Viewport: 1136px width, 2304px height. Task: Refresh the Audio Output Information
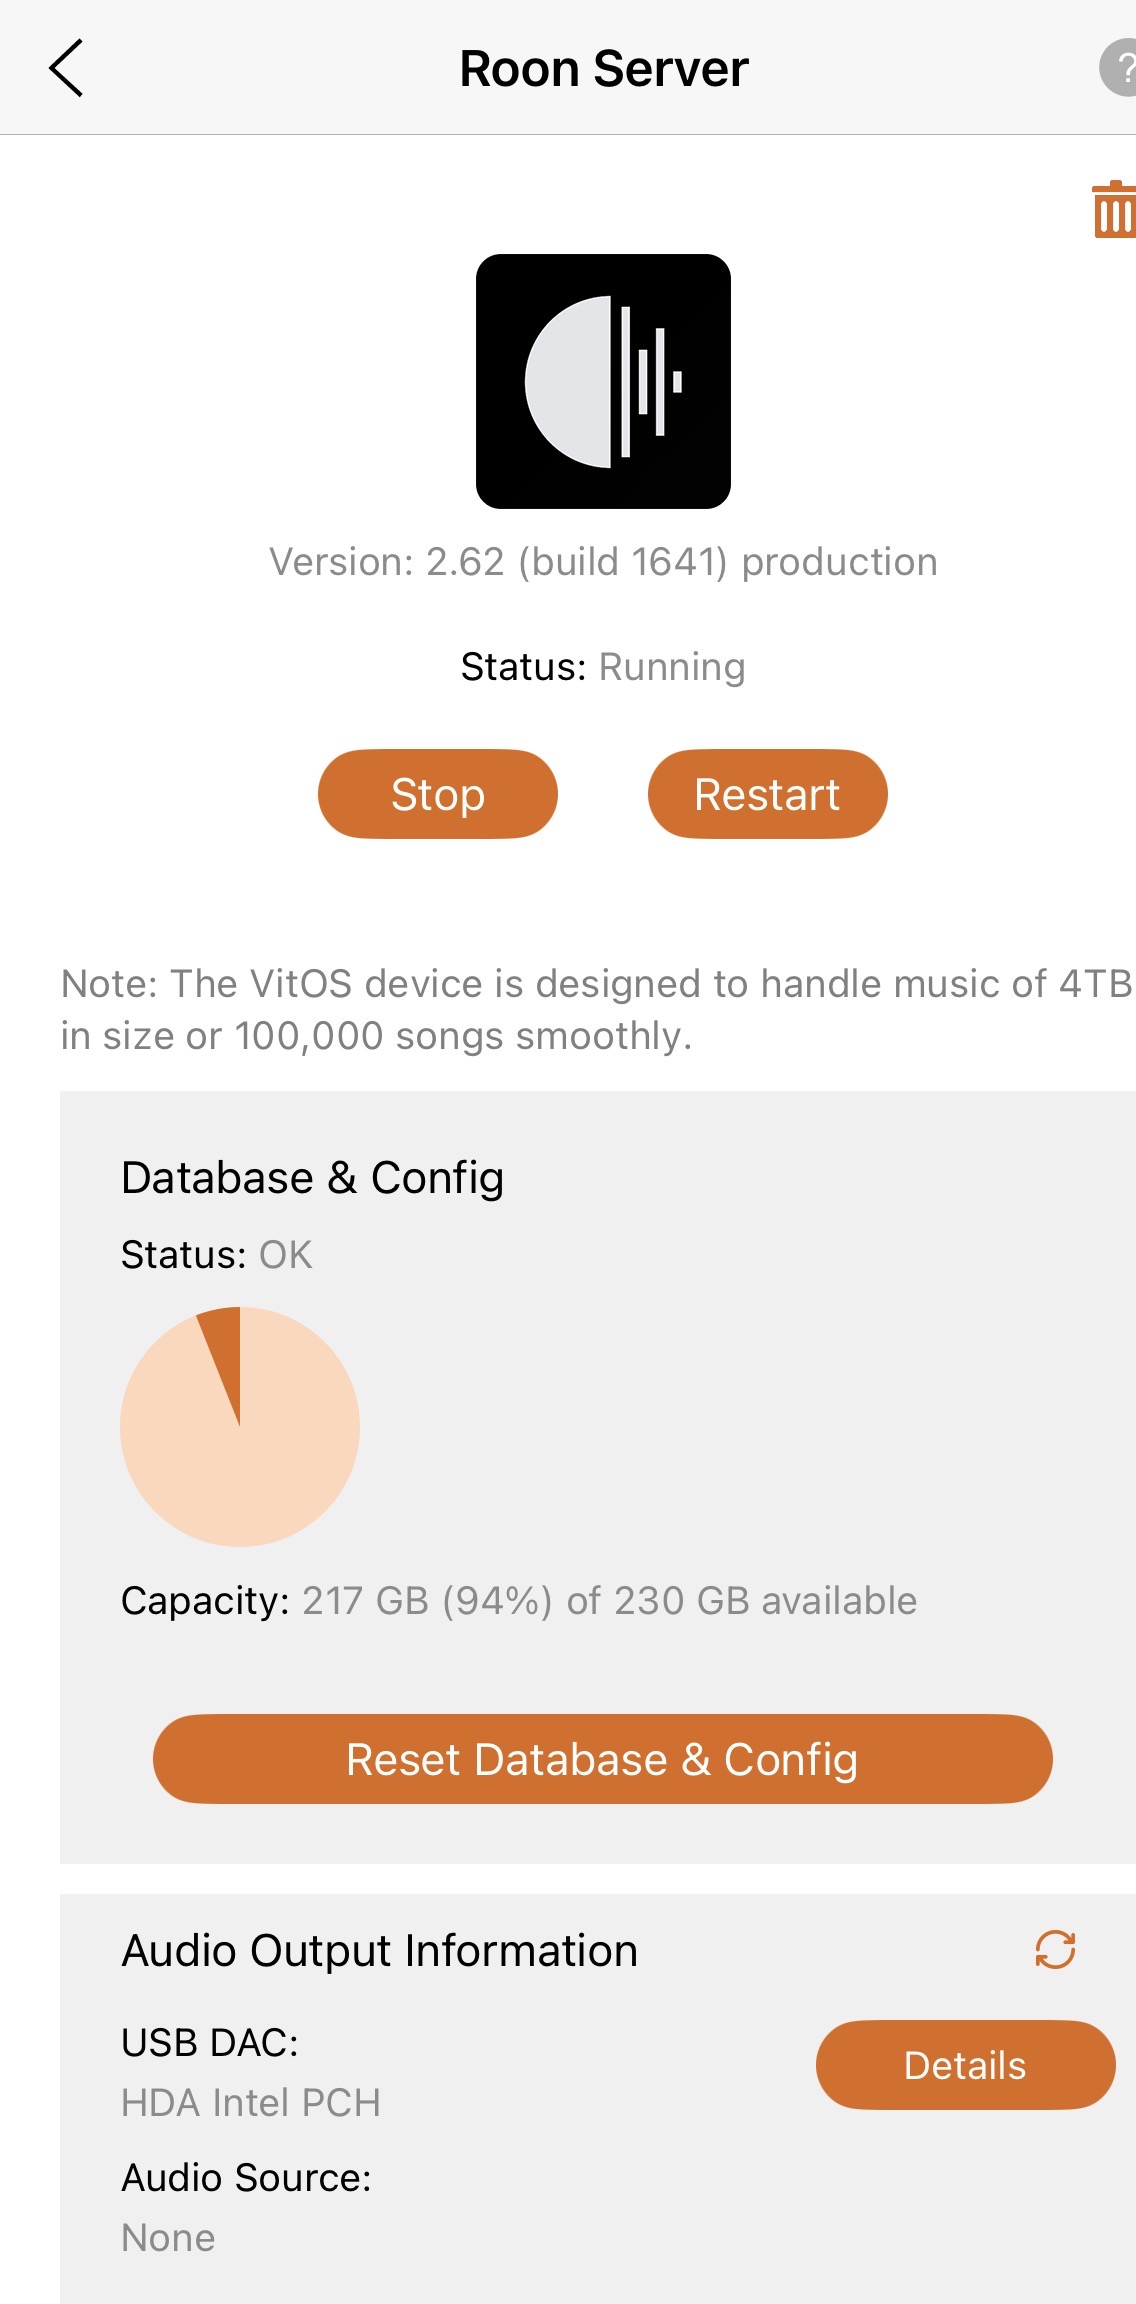click(x=1055, y=1950)
